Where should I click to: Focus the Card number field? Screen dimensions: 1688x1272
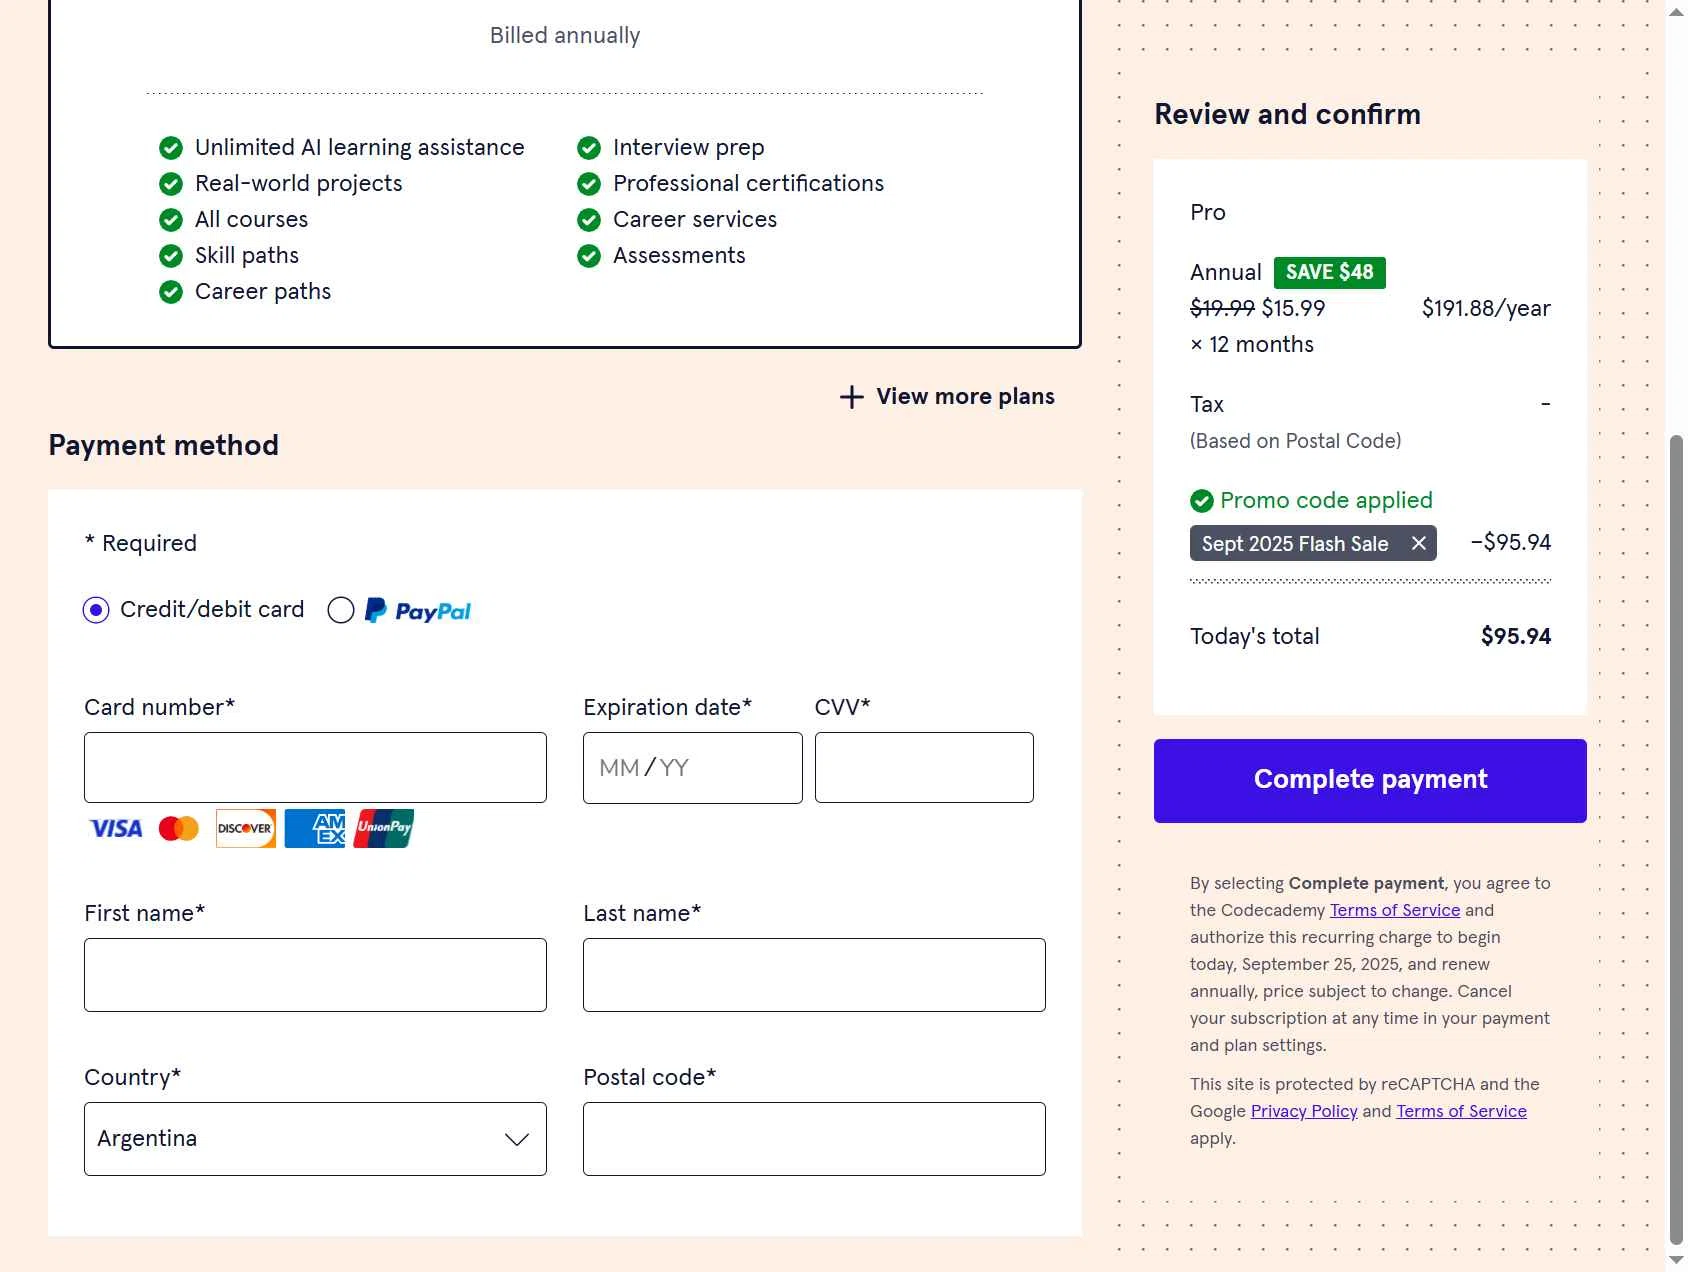click(x=315, y=768)
